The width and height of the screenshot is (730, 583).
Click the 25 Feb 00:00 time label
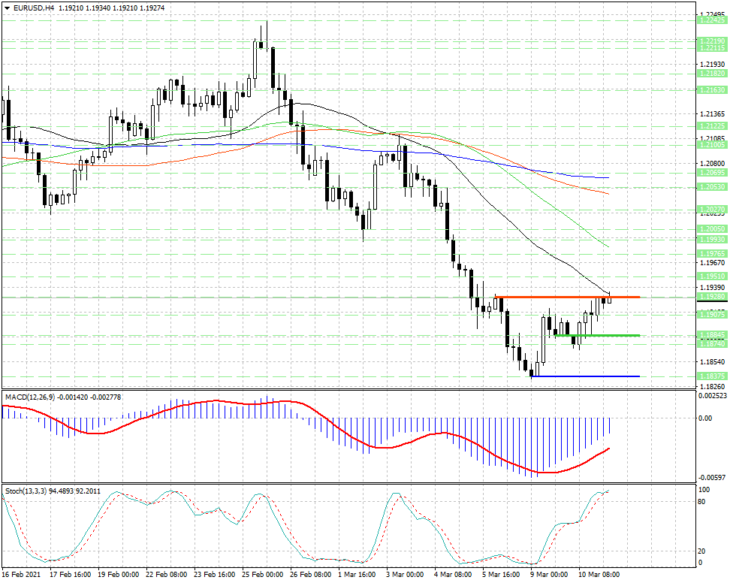click(262, 575)
